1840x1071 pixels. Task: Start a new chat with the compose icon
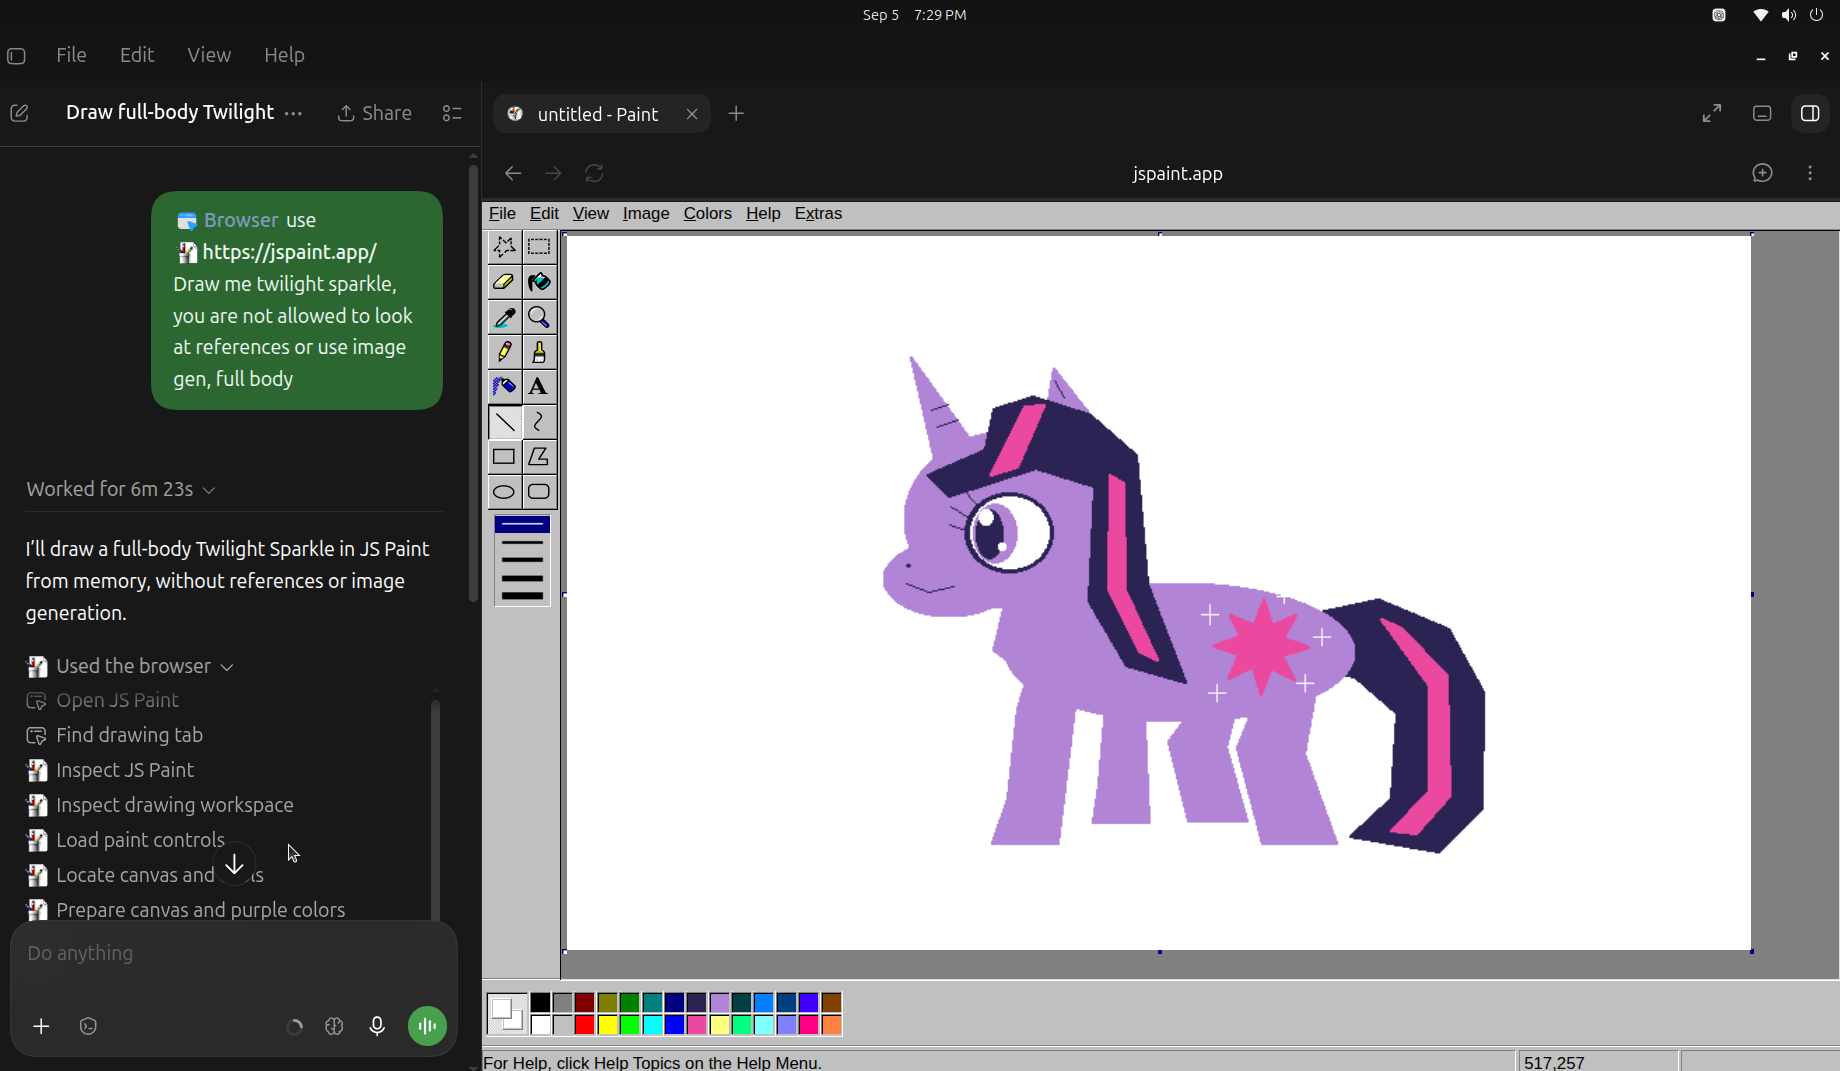click(x=19, y=114)
